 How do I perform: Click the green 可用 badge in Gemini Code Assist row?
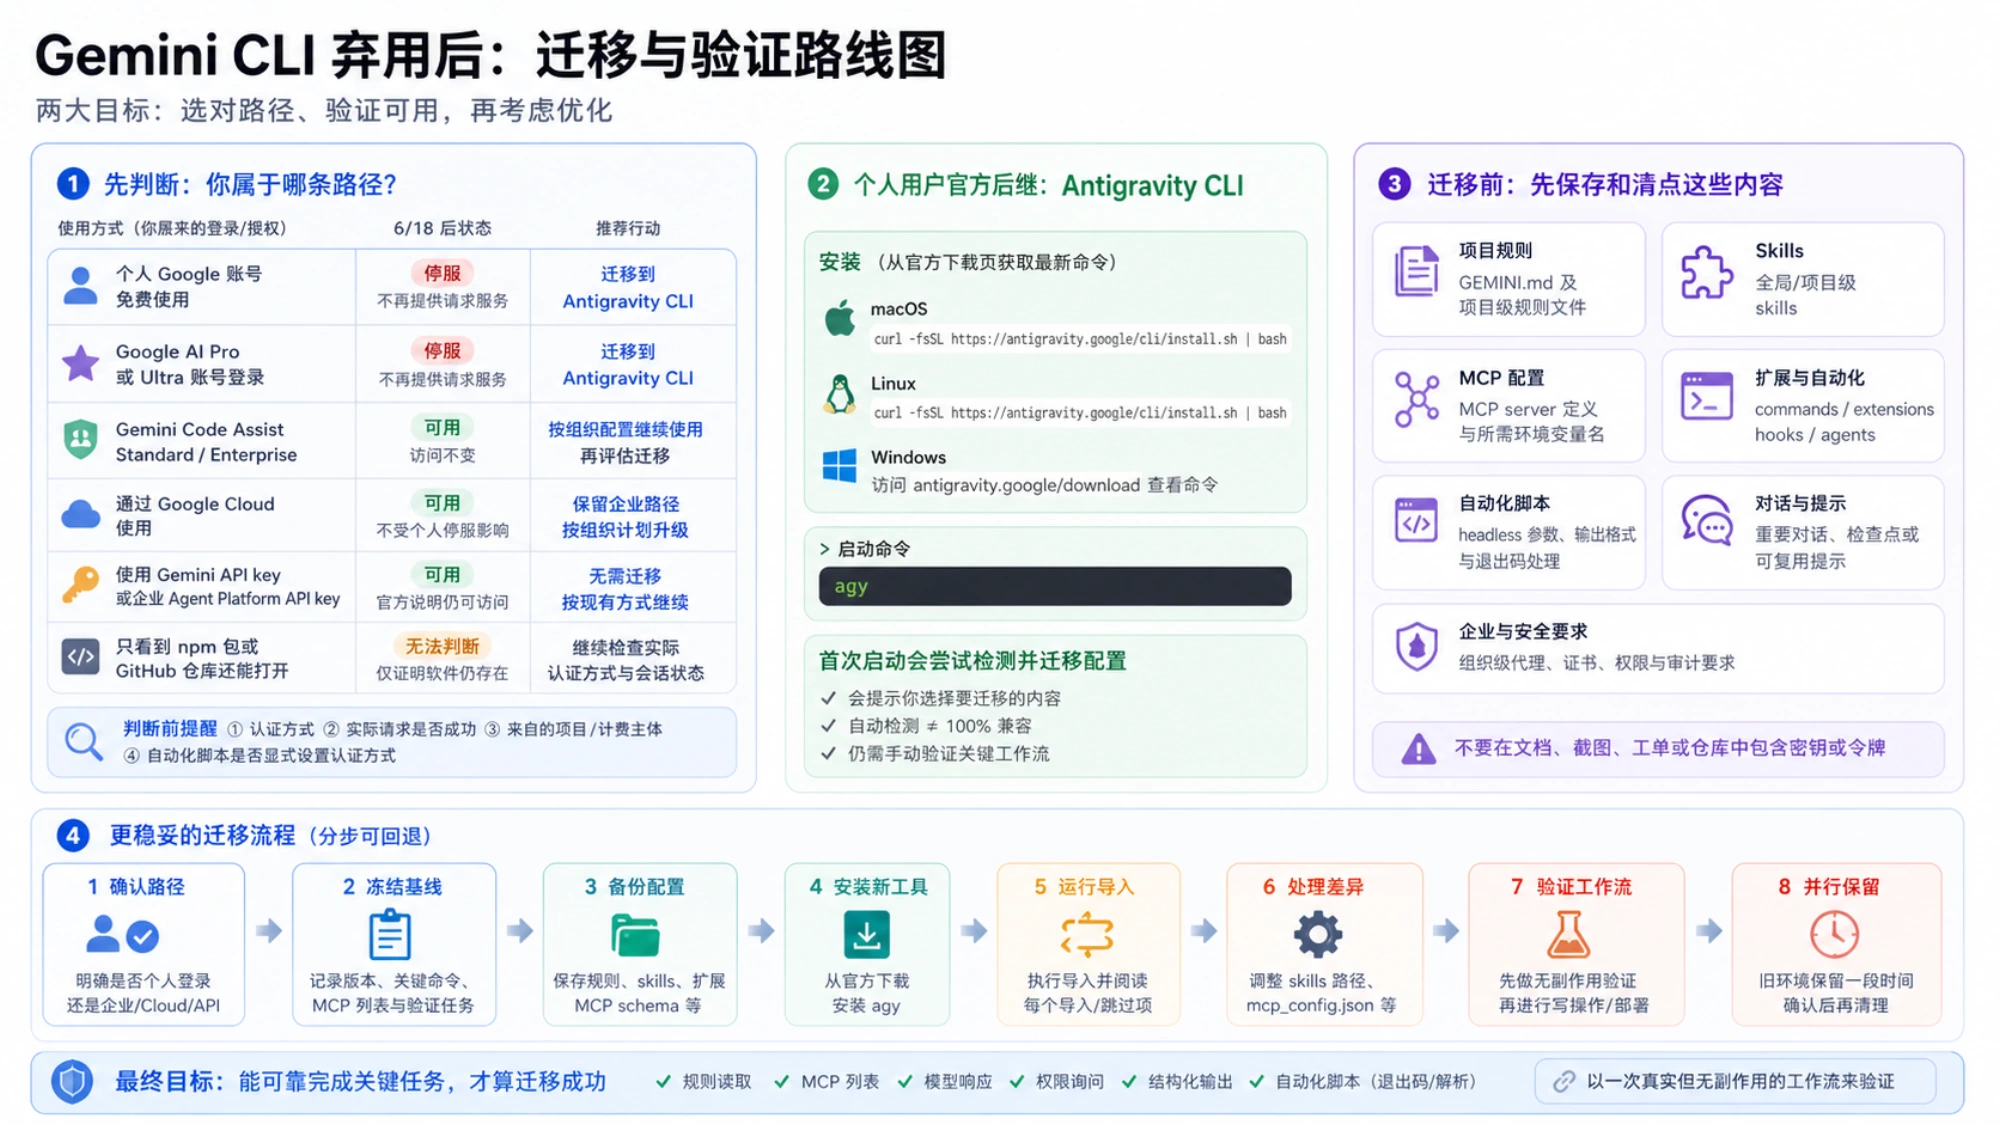point(442,428)
